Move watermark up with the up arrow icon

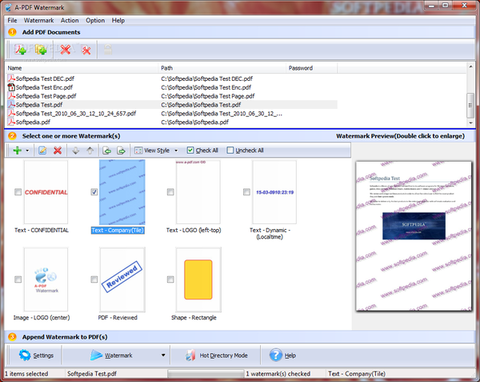(90, 151)
